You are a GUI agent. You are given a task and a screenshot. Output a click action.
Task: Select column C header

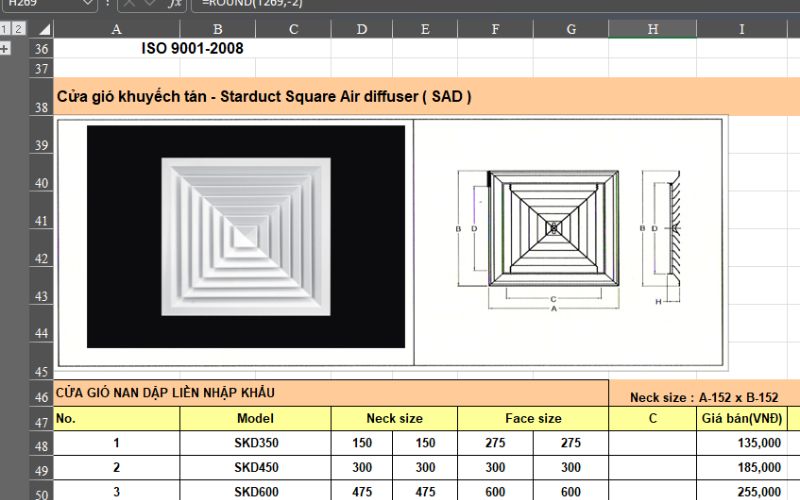293,29
